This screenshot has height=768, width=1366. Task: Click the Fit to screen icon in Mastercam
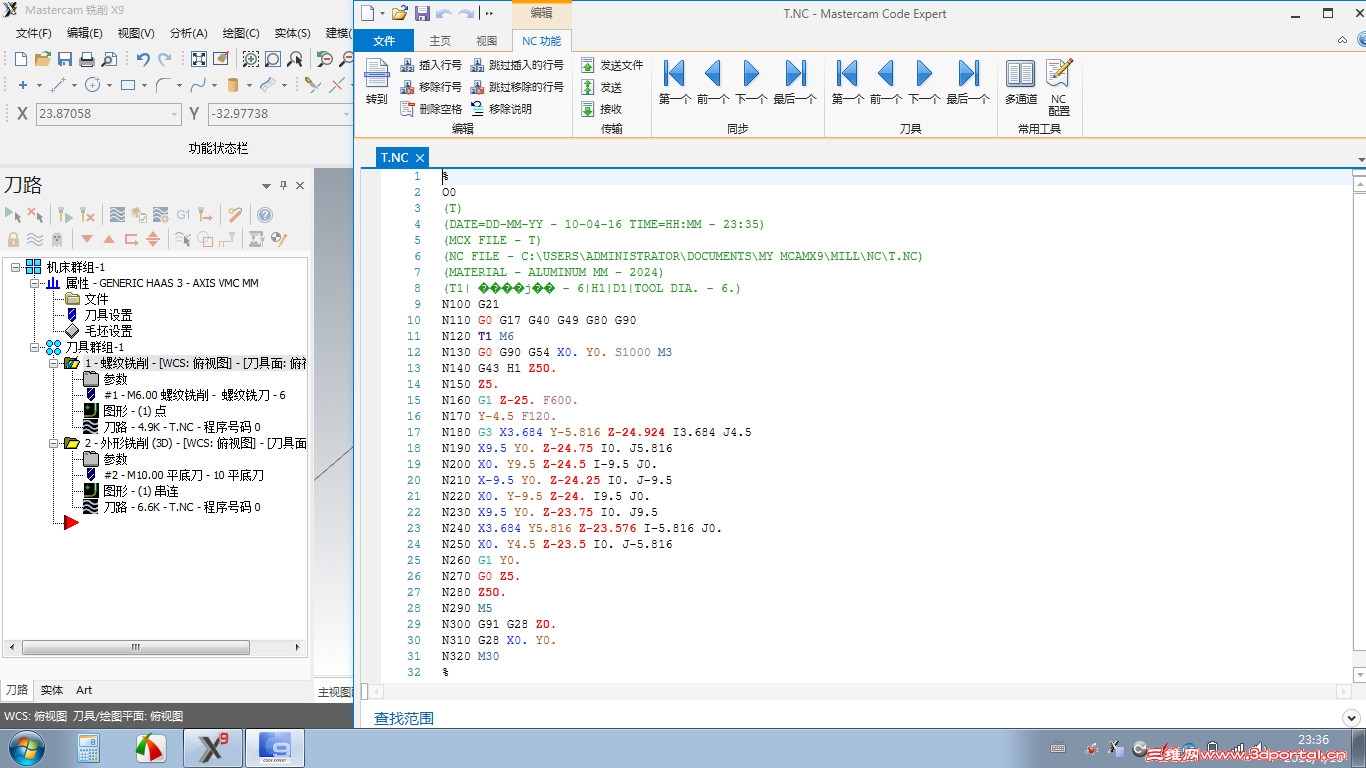click(x=199, y=59)
